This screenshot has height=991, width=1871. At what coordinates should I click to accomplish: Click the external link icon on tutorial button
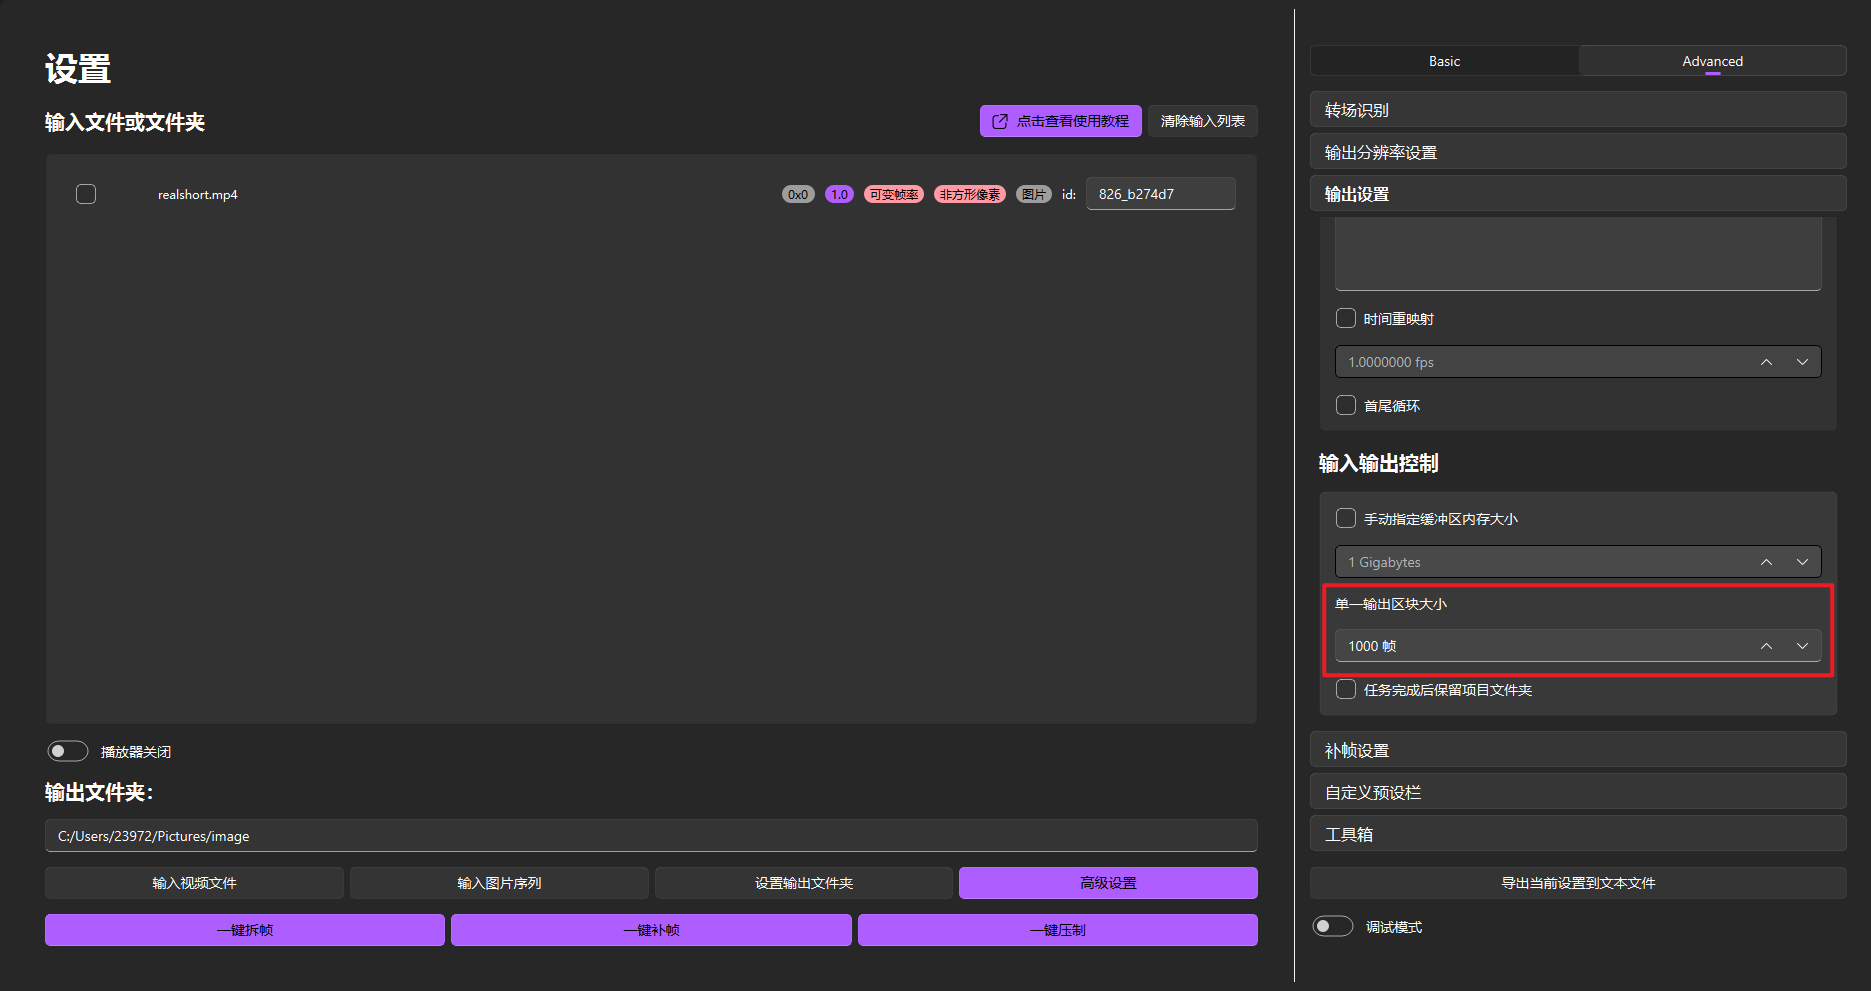click(999, 121)
